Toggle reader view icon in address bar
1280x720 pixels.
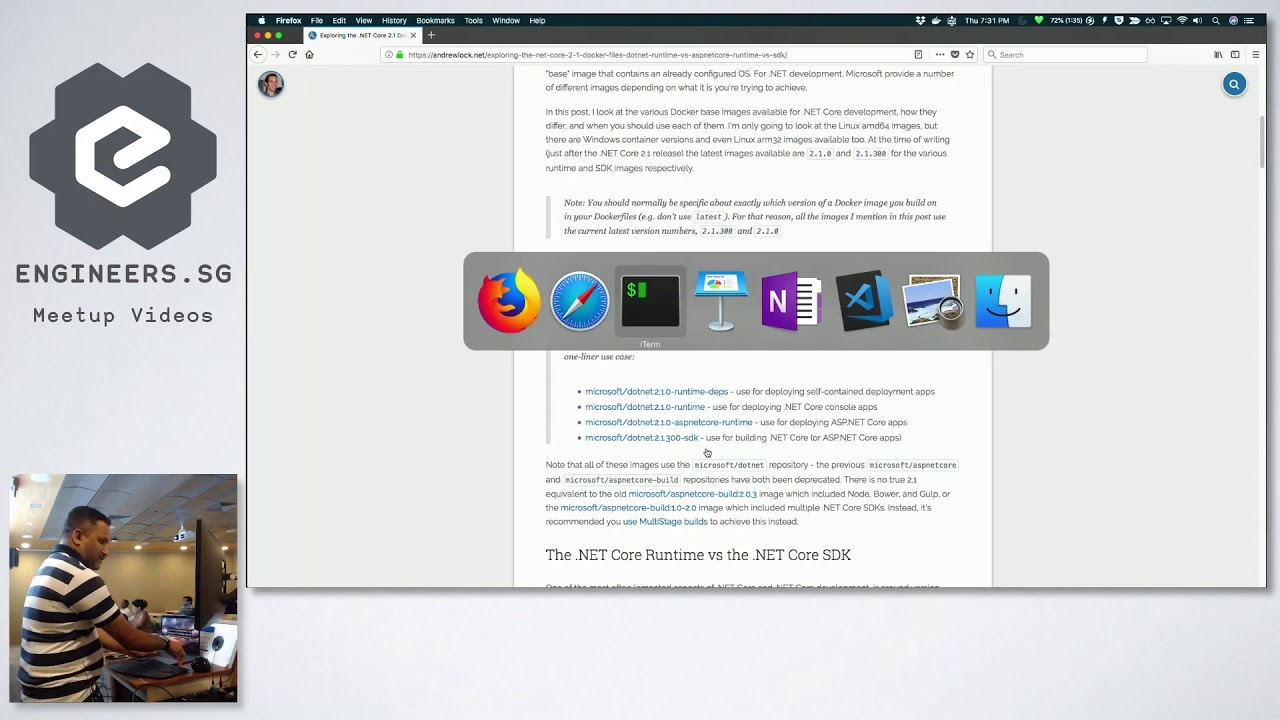click(918, 55)
